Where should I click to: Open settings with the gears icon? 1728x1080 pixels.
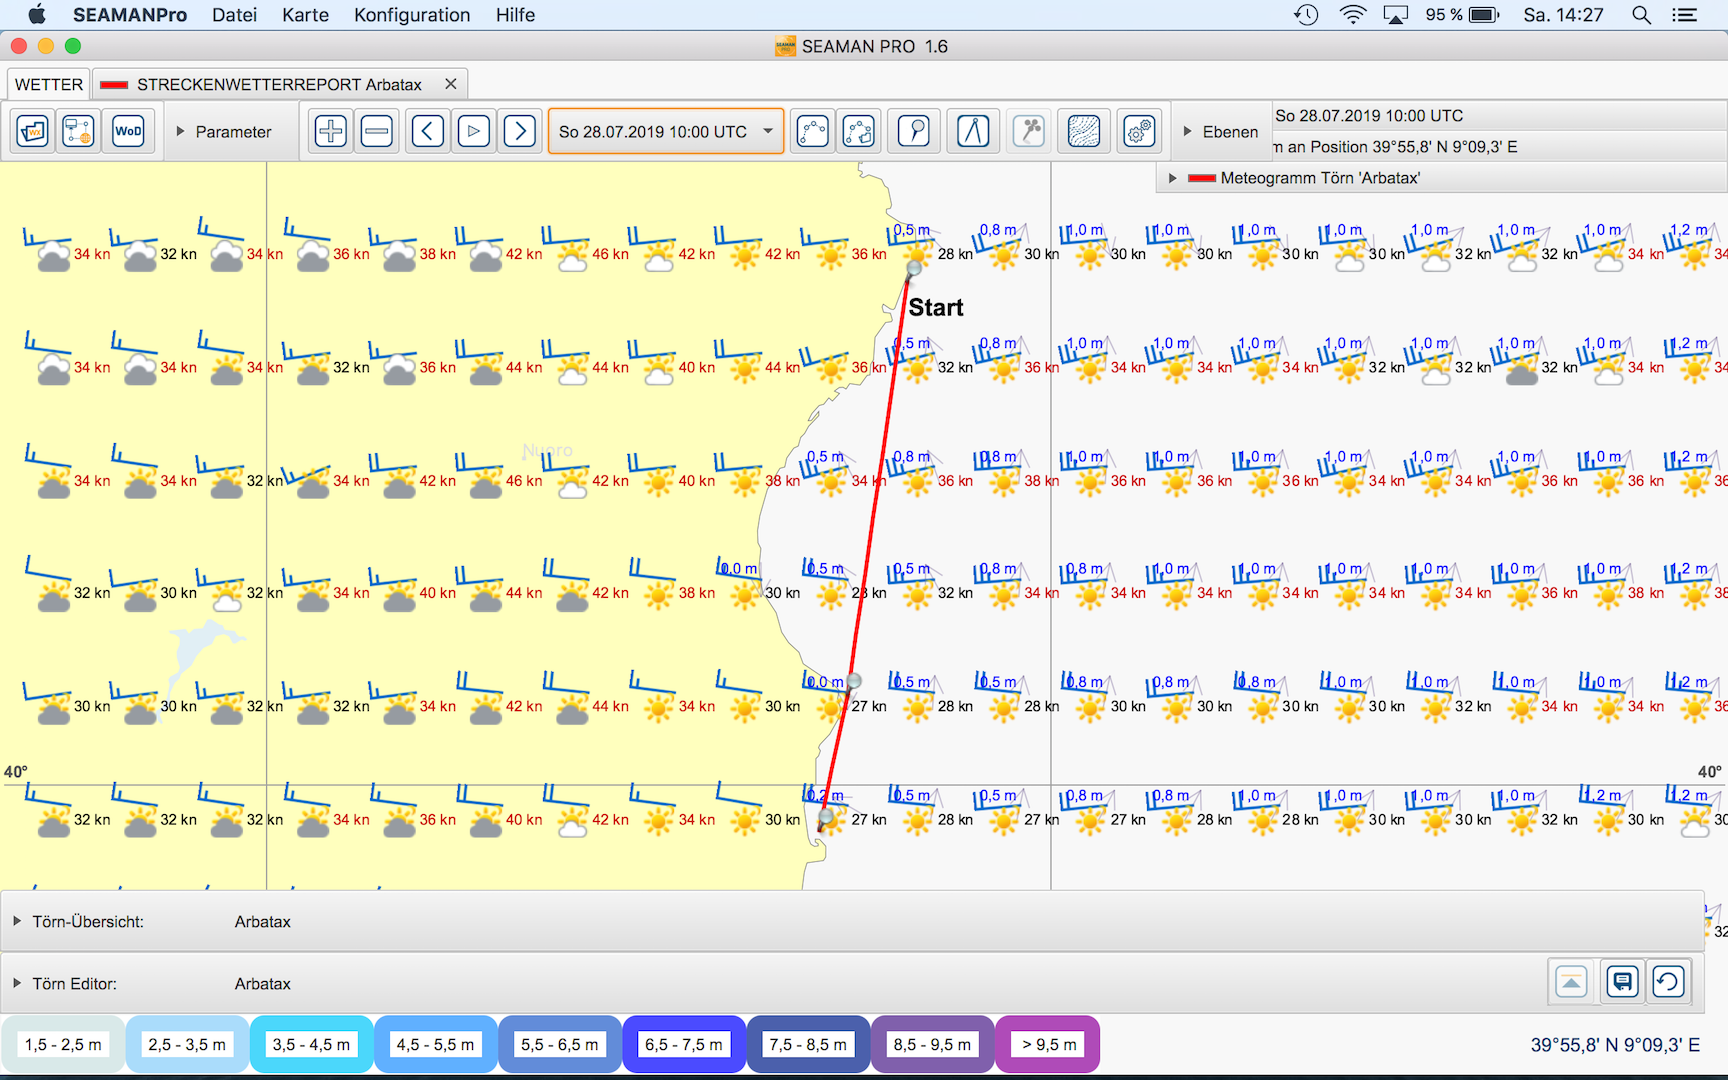(1140, 131)
